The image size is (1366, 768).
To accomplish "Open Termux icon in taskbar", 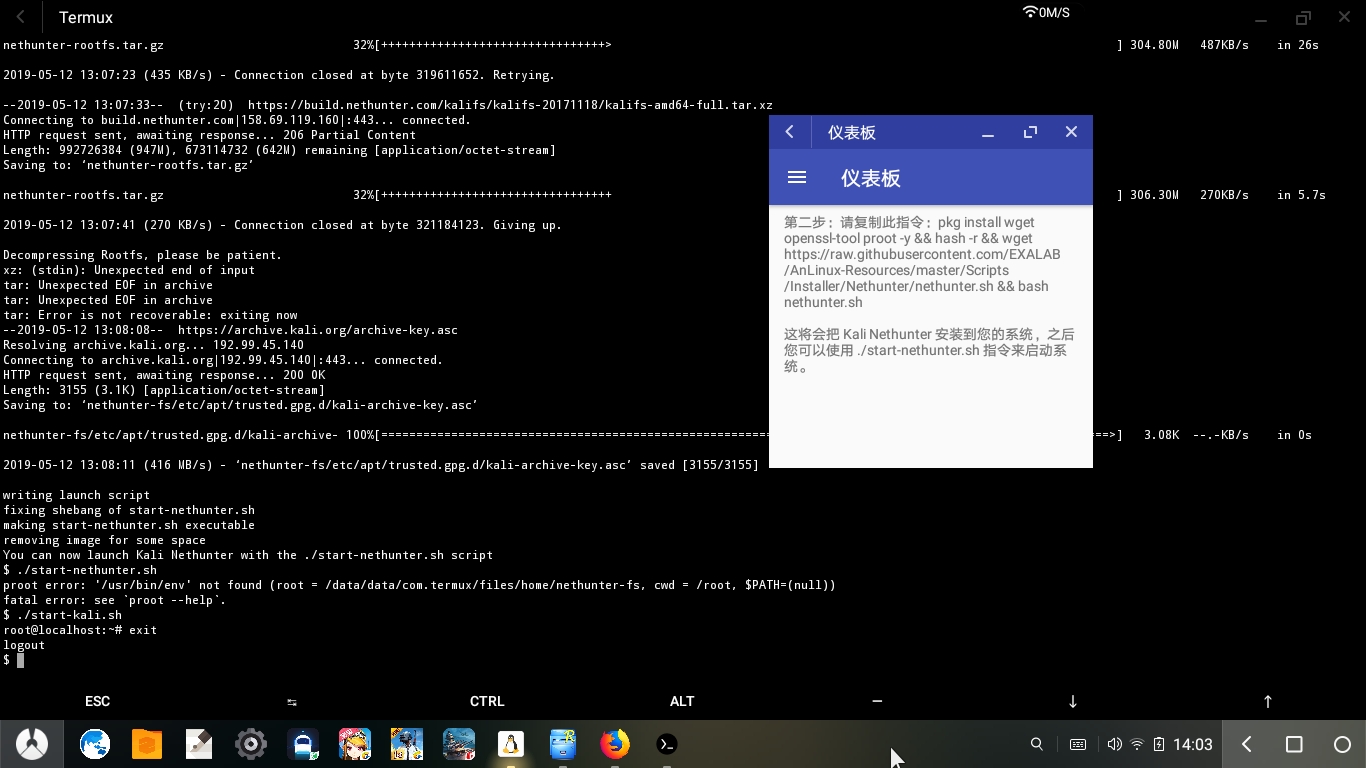I will coord(667,744).
